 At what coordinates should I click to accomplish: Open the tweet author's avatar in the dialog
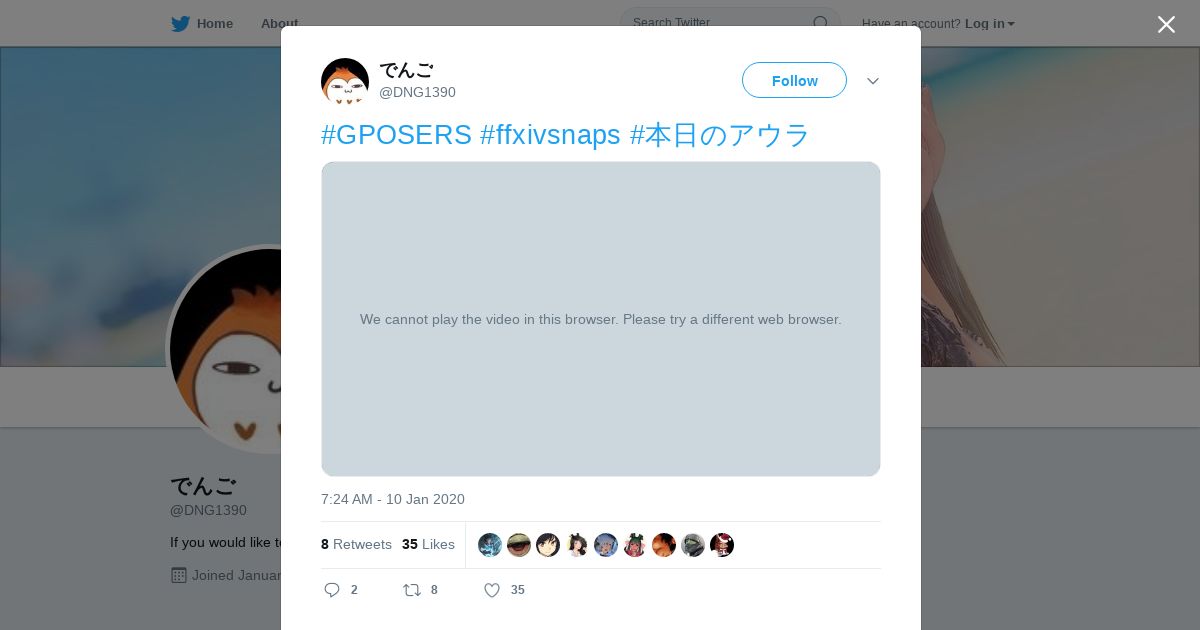345,82
